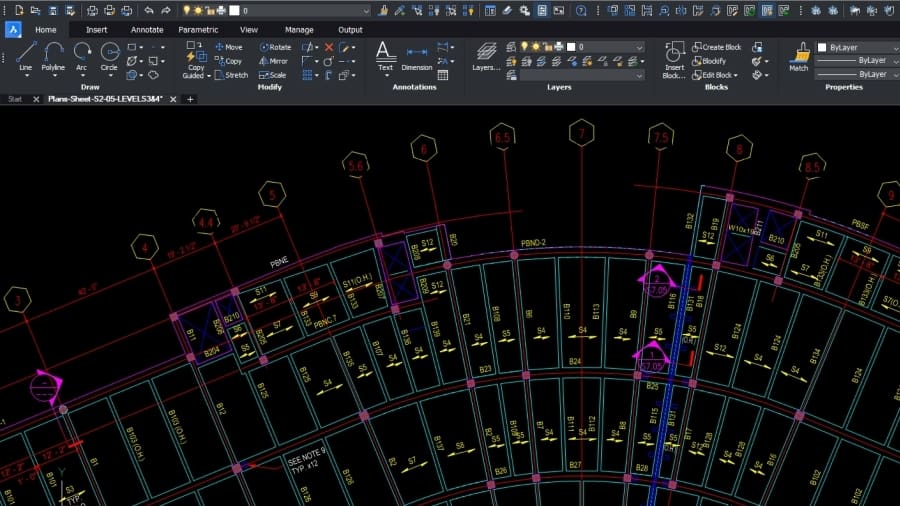Click the Ellipse tool icon in Draw panel
Viewport: 900px width, 506px height.
point(131,61)
